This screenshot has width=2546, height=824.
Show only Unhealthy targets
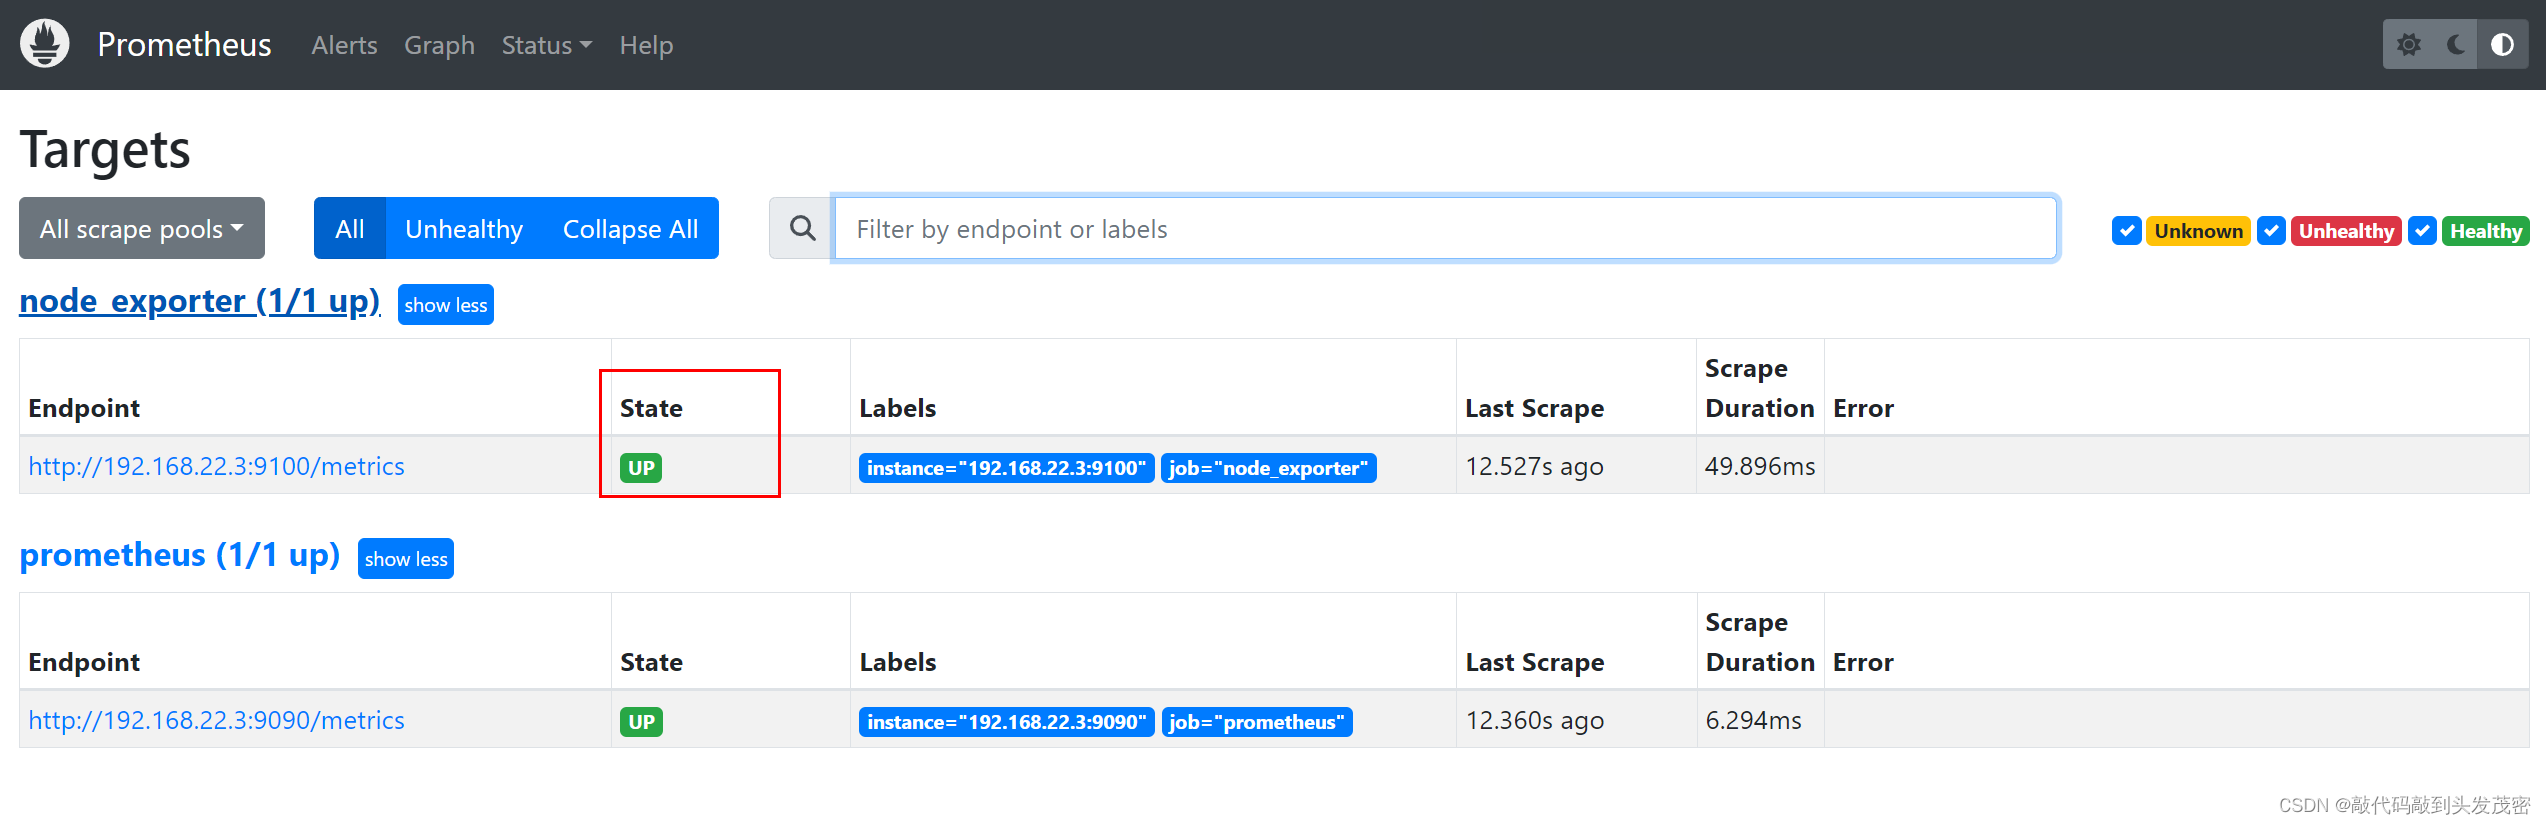(464, 228)
